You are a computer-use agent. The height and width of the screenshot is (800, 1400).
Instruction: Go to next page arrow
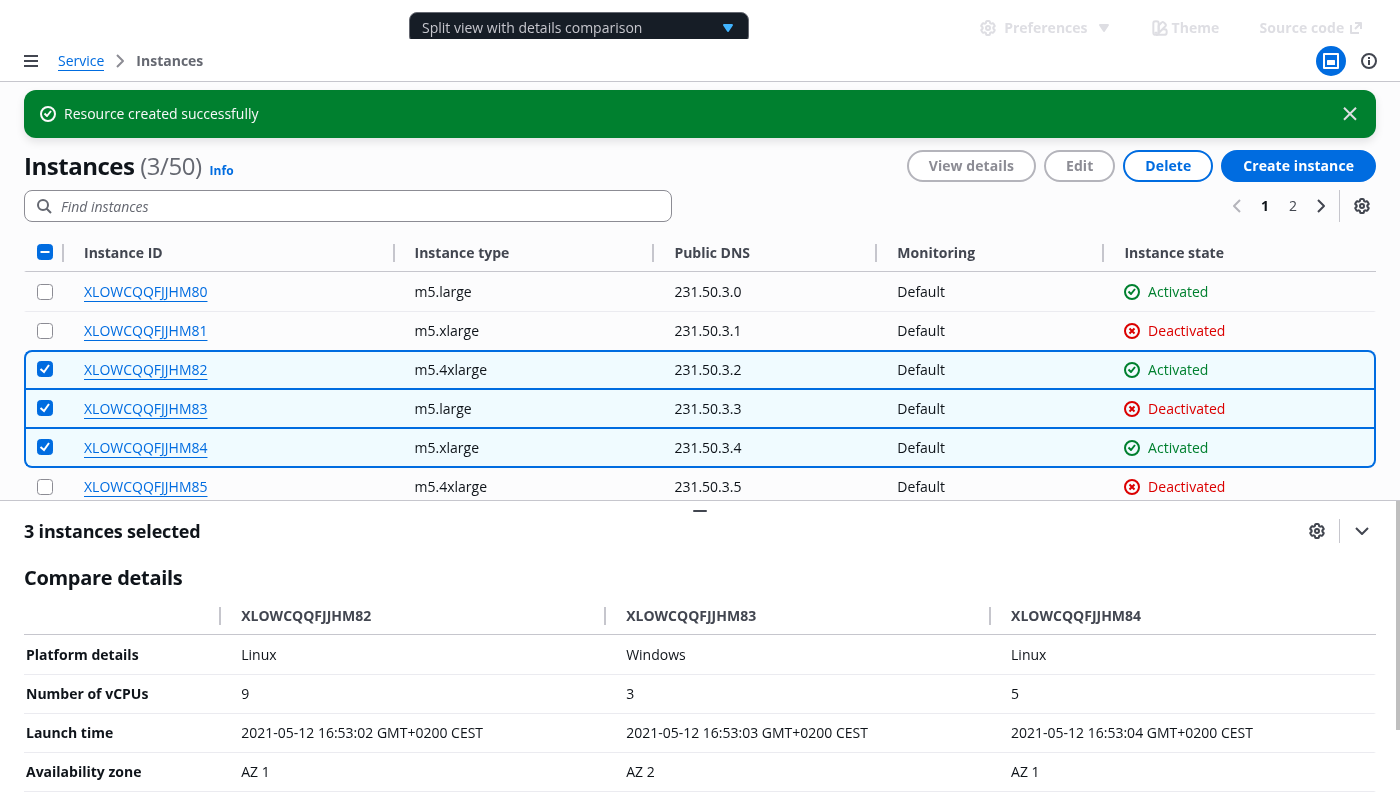pyautogui.click(x=1321, y=206)
